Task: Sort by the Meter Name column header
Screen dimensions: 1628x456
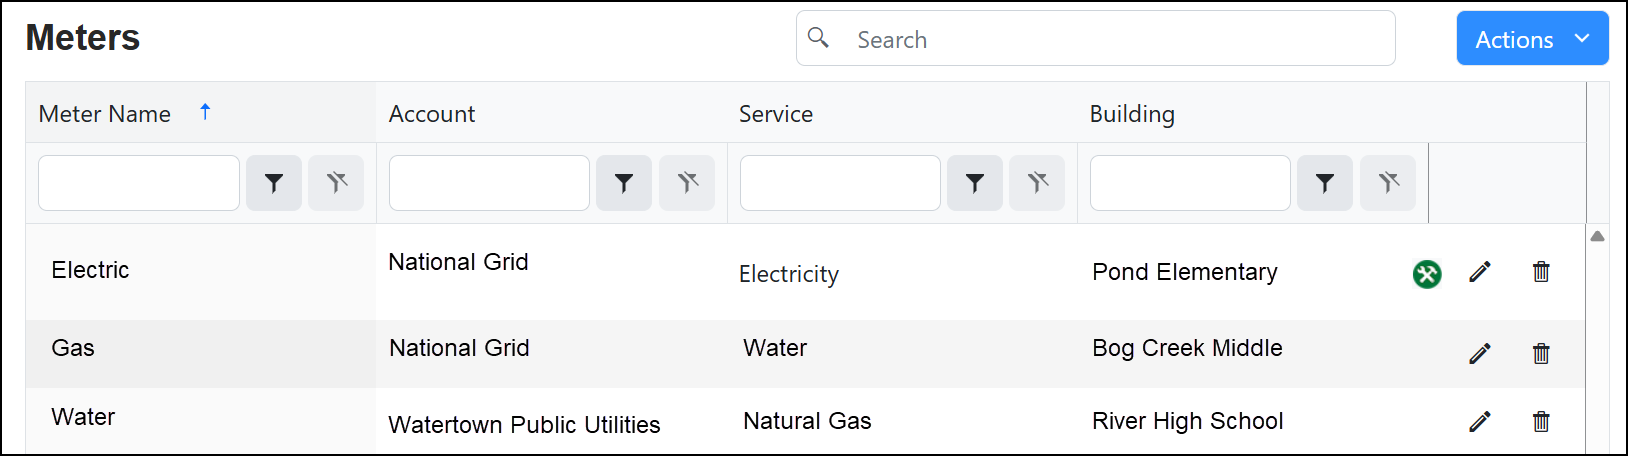Action: coord(105,114)
